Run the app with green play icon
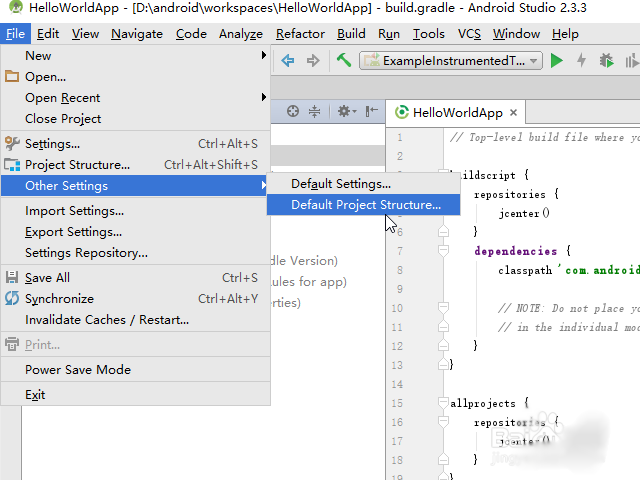The height and width of the screenshot is (480, 640). (556, 61)
